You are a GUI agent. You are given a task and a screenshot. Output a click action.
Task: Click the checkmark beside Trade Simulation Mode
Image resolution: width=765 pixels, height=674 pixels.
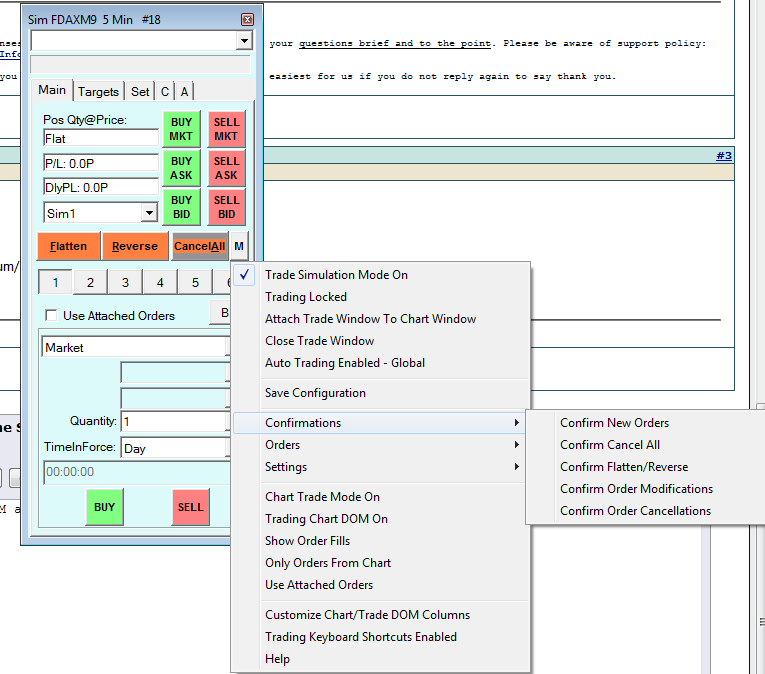coord(244,275)
